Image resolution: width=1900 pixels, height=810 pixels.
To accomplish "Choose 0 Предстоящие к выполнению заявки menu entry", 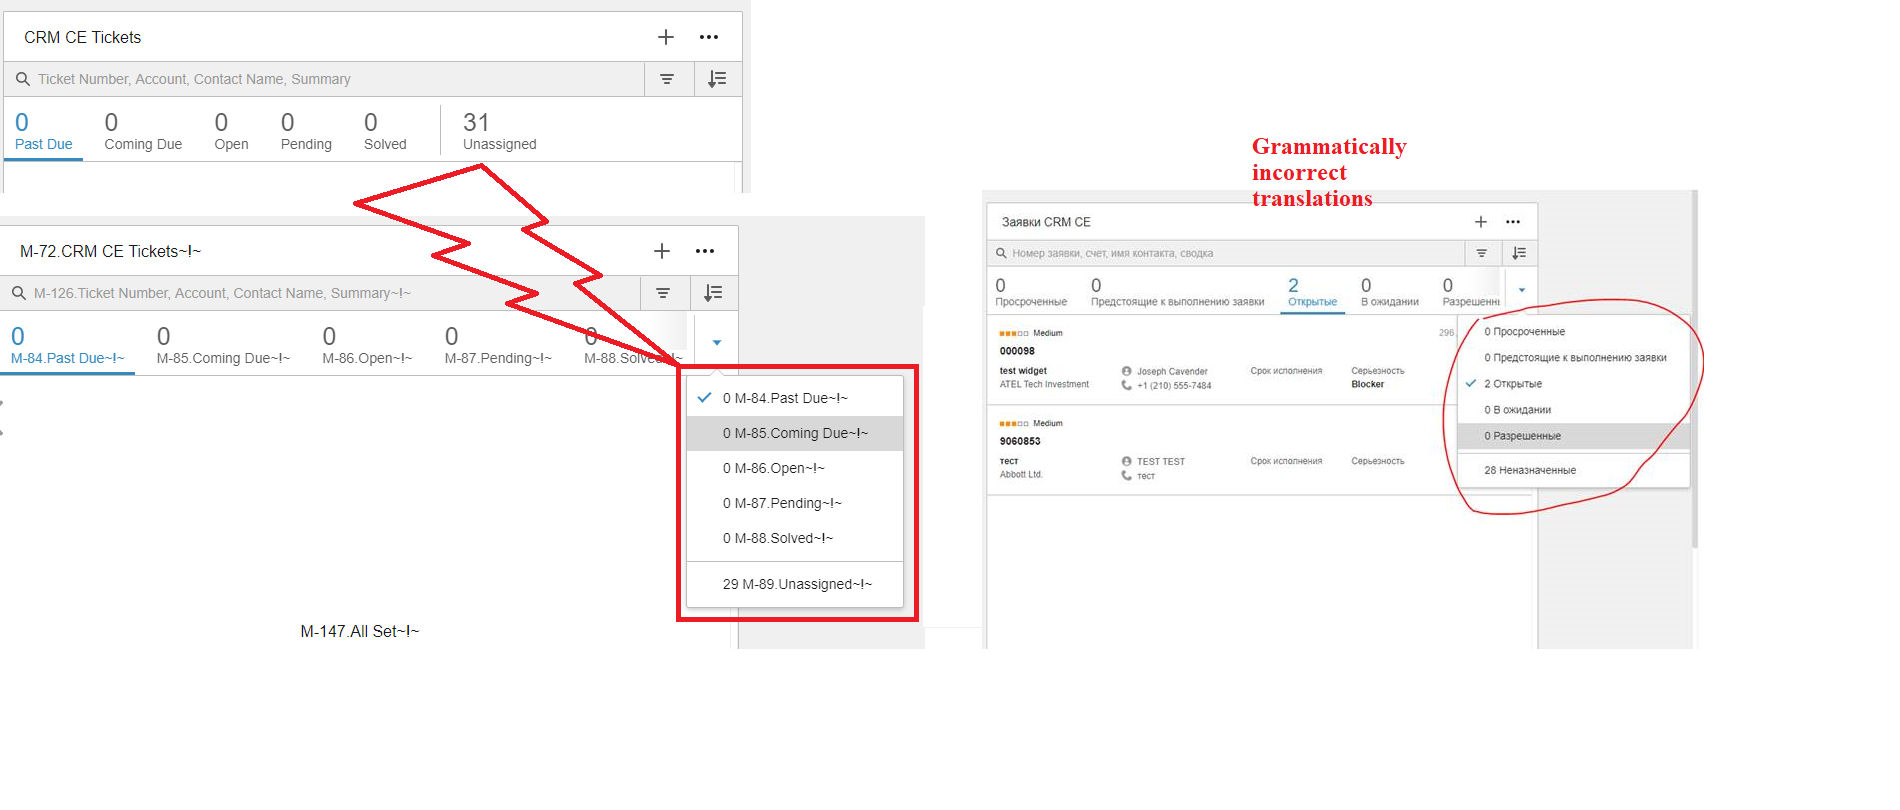I will pyautogui.click(x=1574, y=357).
